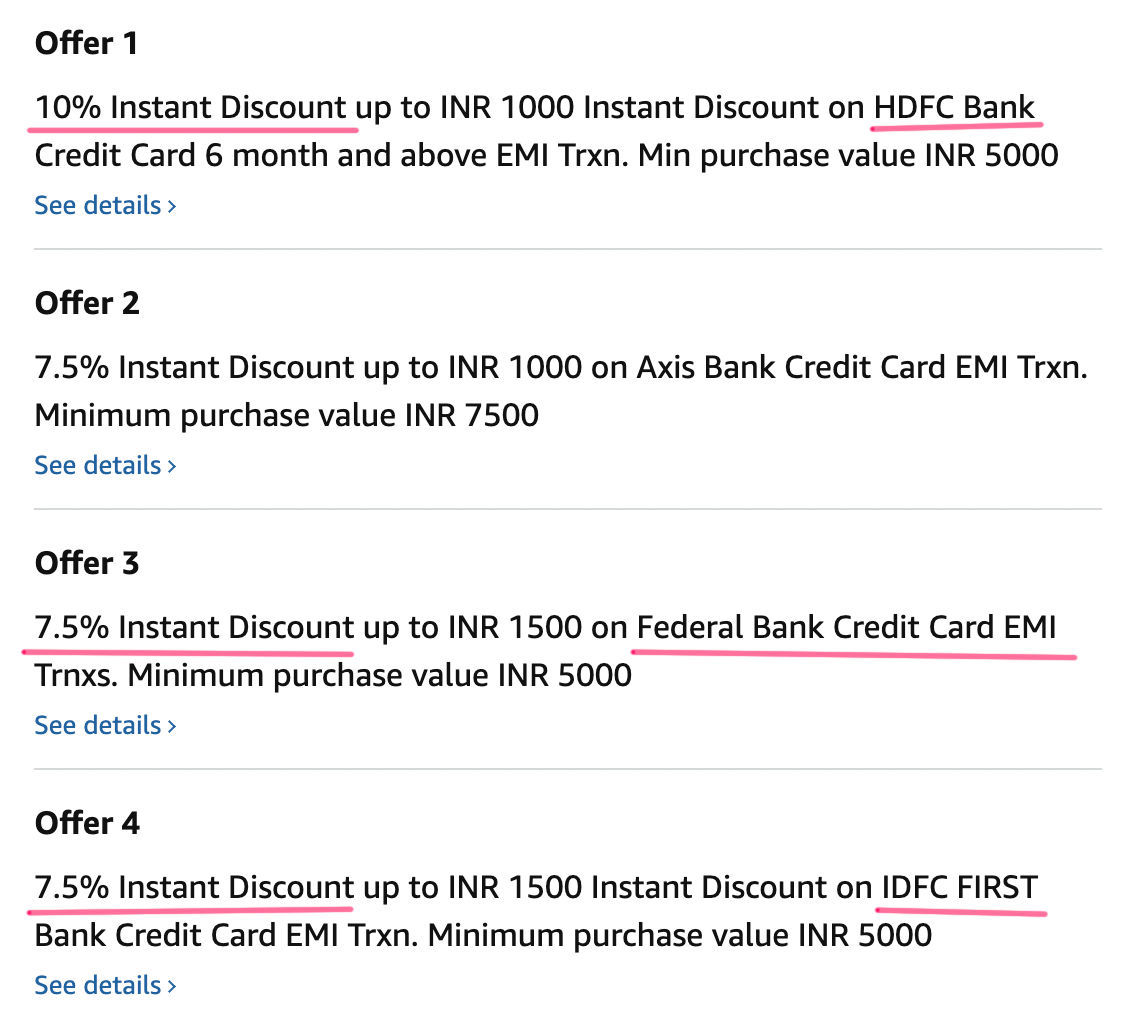Click the underlined 10% Instant Discount text
This screenshot has height=1012, width=1124.
[x=191, y=108]
